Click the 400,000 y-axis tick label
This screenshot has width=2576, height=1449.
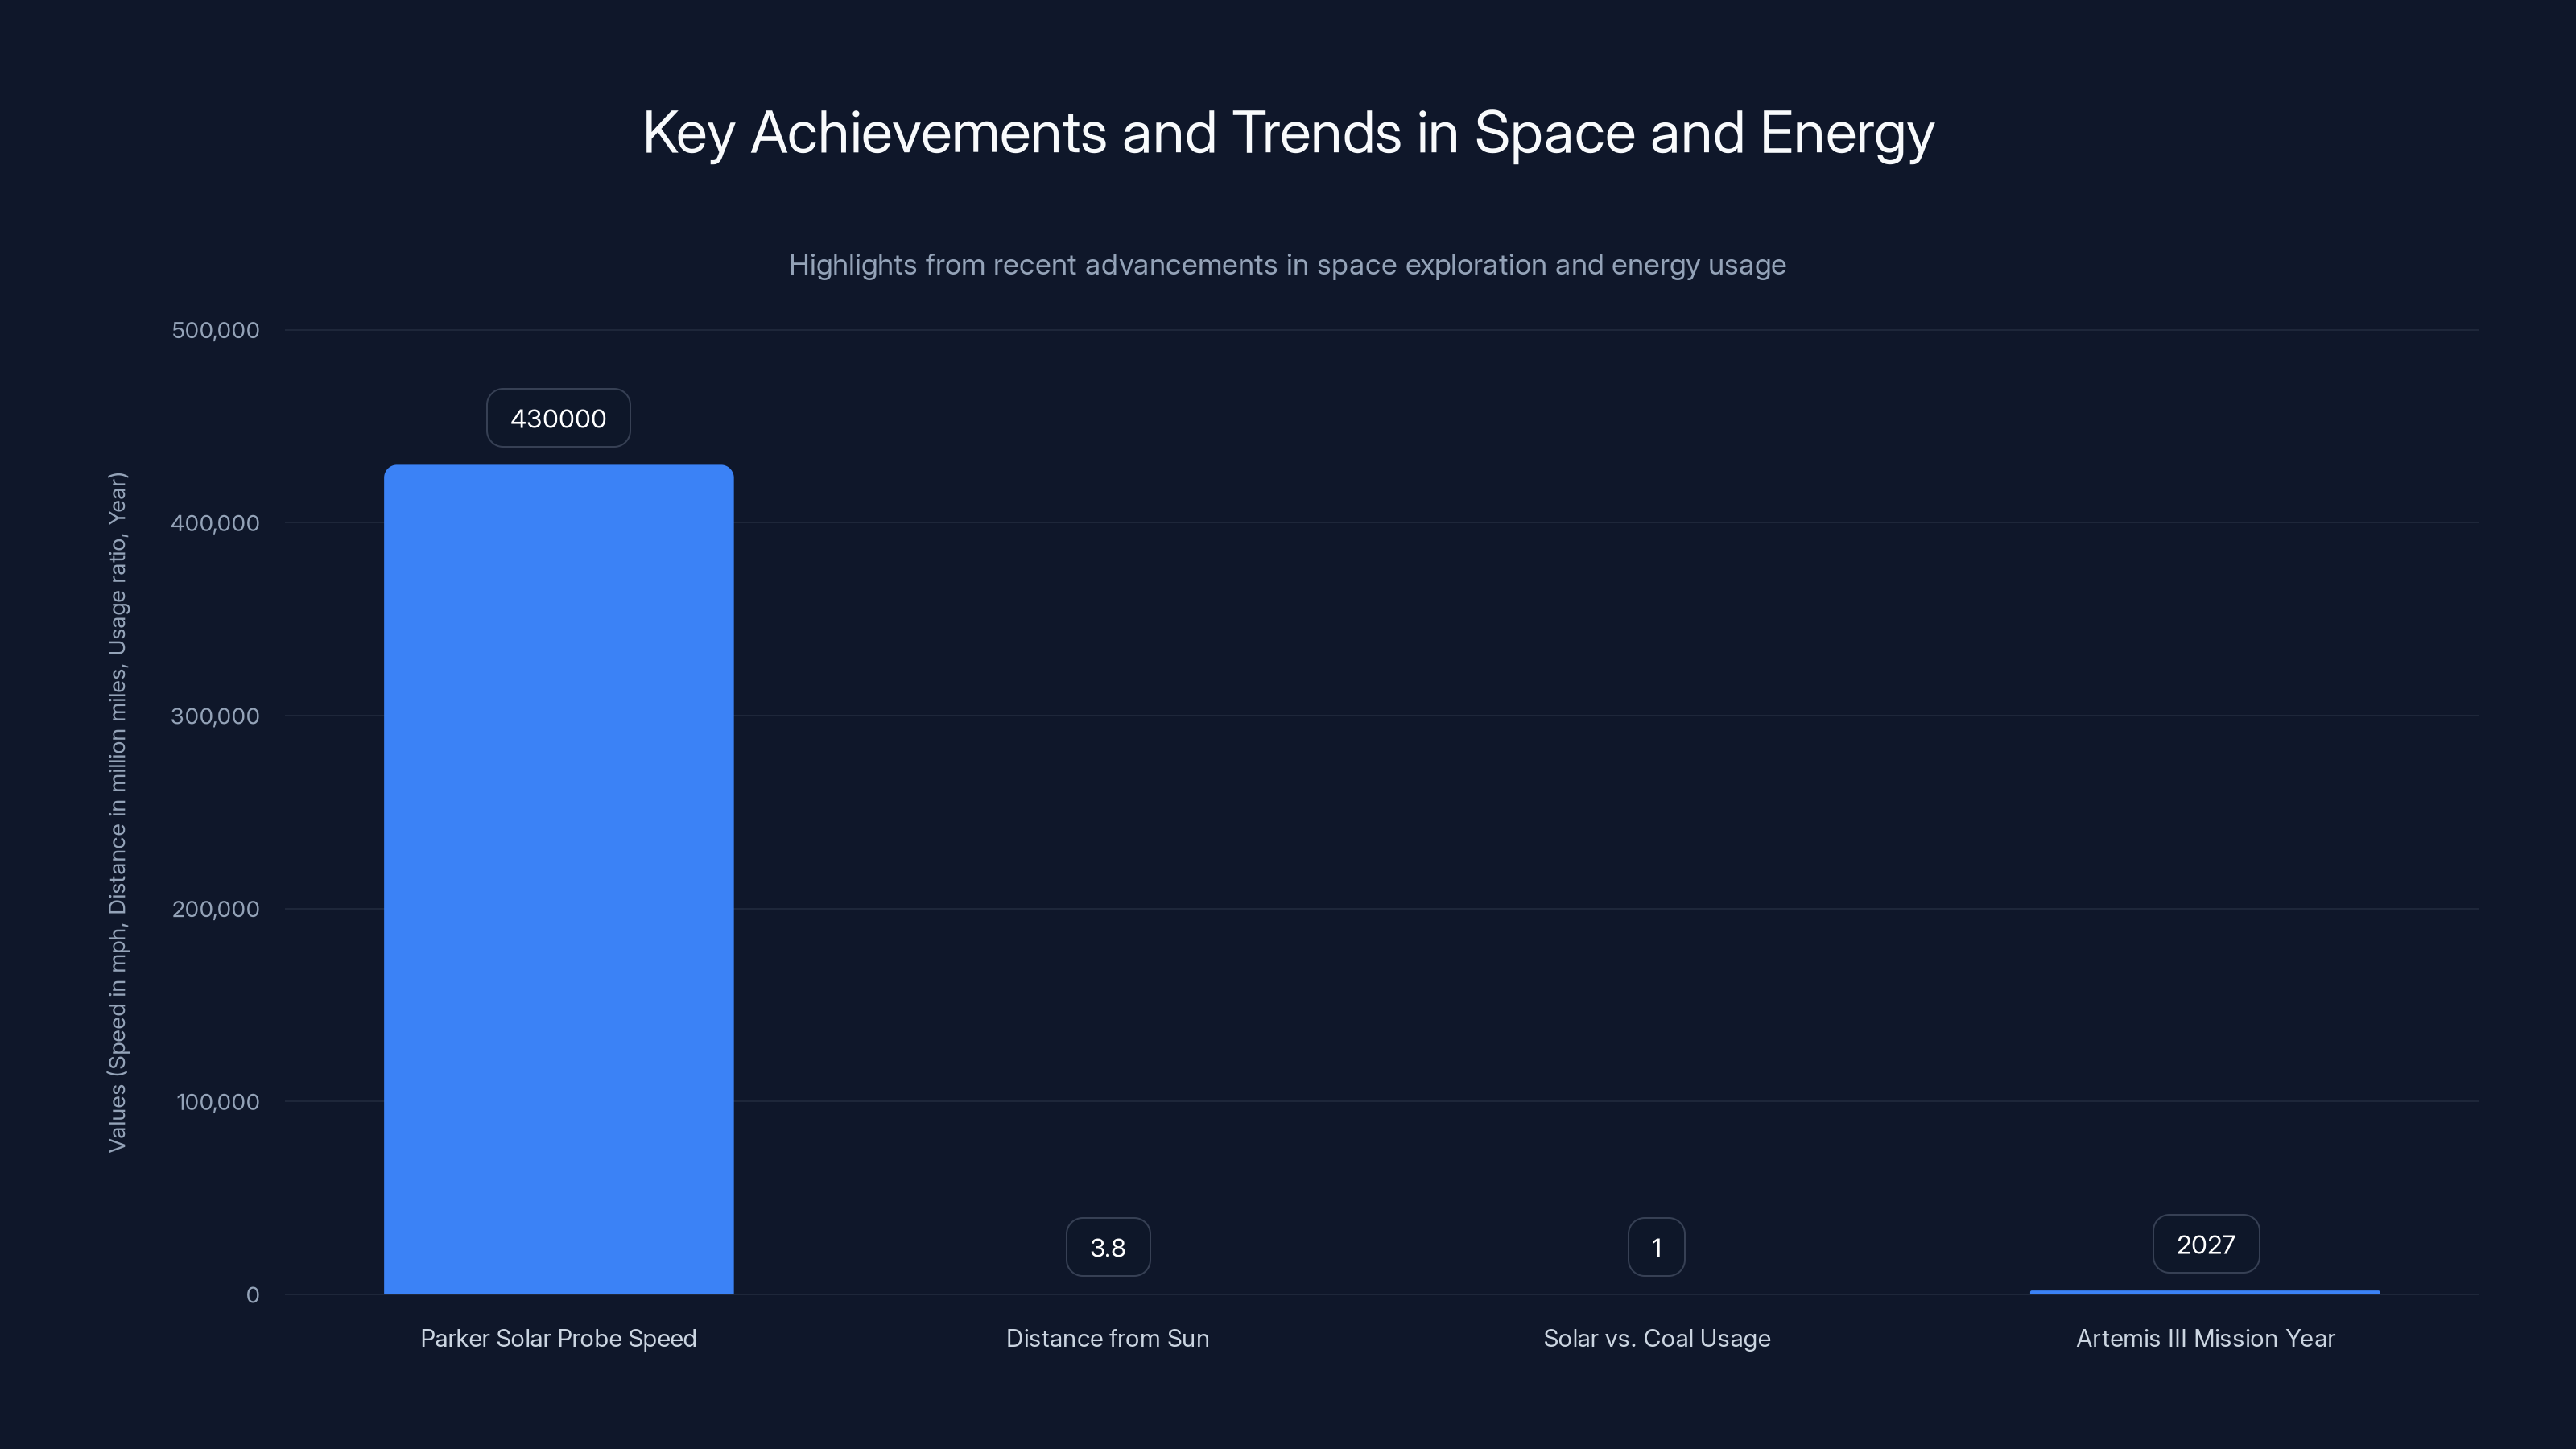pos(215,523)
